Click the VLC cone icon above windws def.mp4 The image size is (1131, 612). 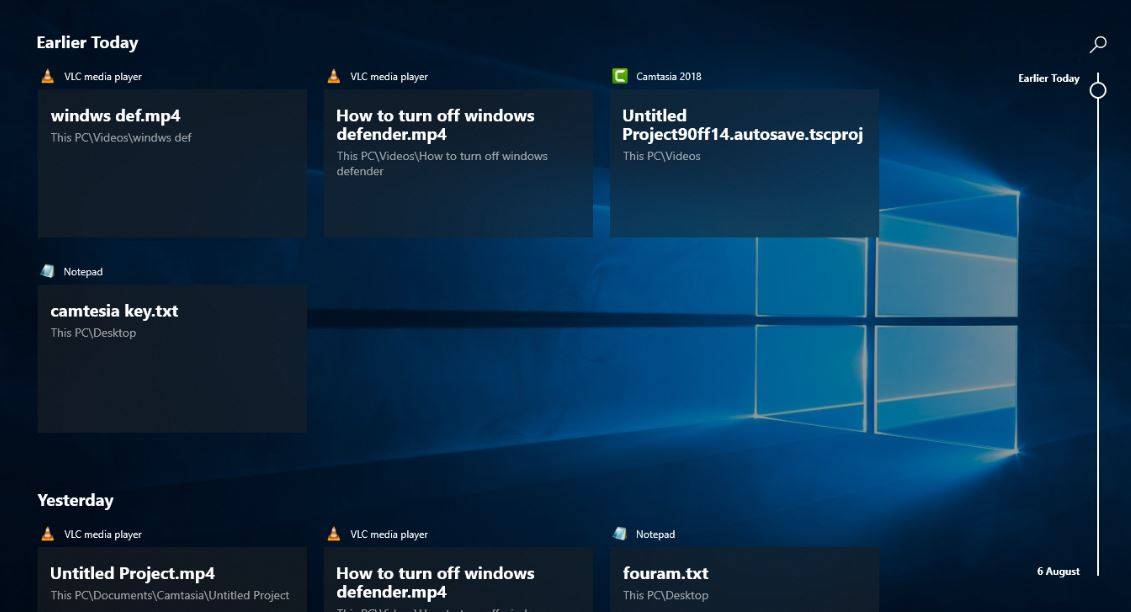[x=48, y=76]
